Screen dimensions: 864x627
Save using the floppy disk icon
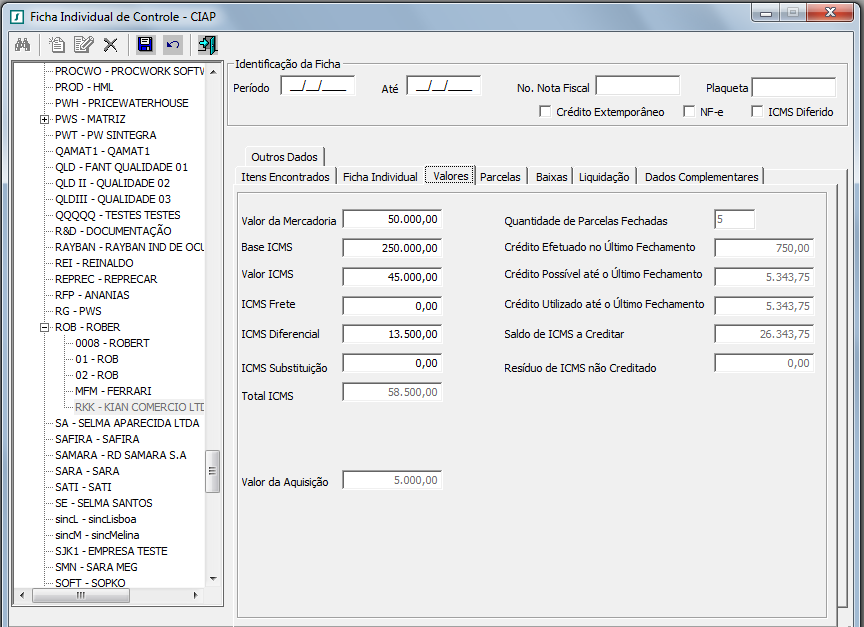point(145,45)
